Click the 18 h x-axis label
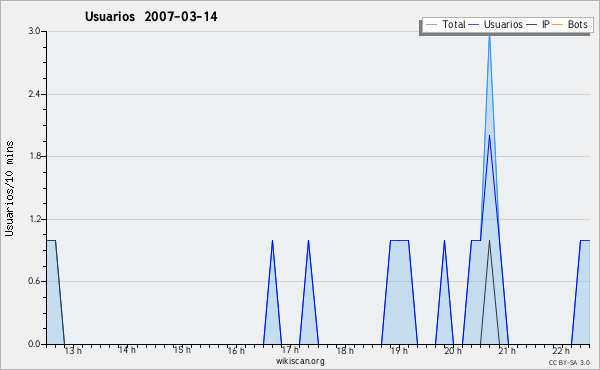This screenshot has width=600, height=370. point(345,350)
